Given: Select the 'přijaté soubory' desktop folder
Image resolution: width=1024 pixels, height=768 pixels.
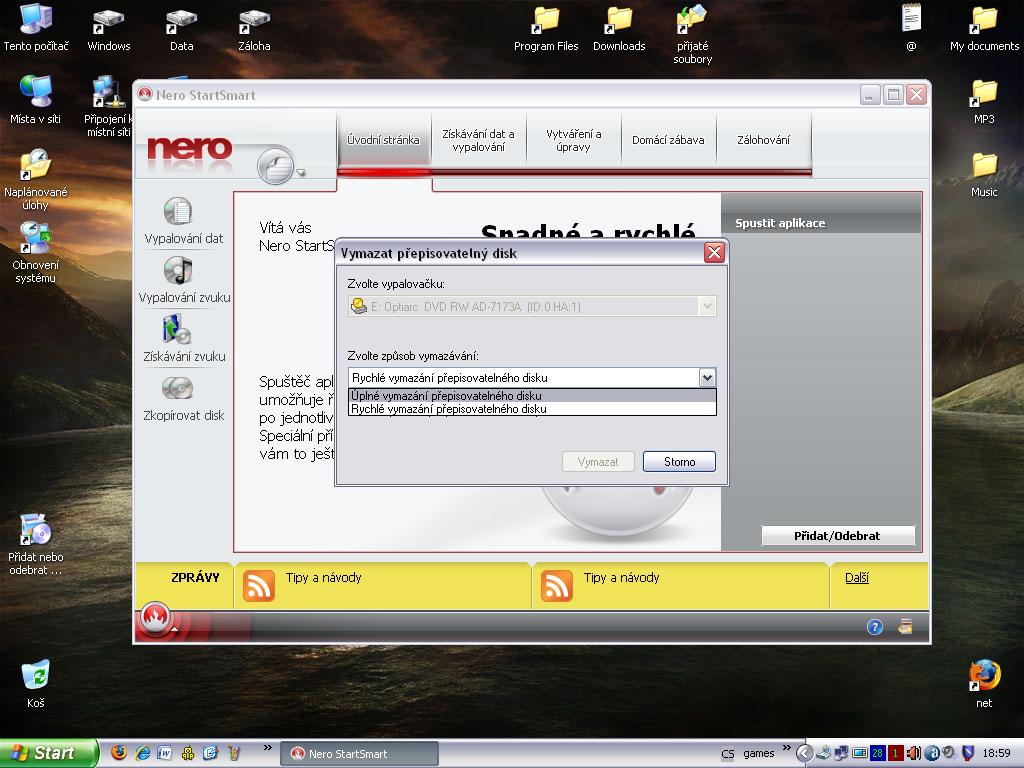Looking at the screenshot, I should point(692,35).
